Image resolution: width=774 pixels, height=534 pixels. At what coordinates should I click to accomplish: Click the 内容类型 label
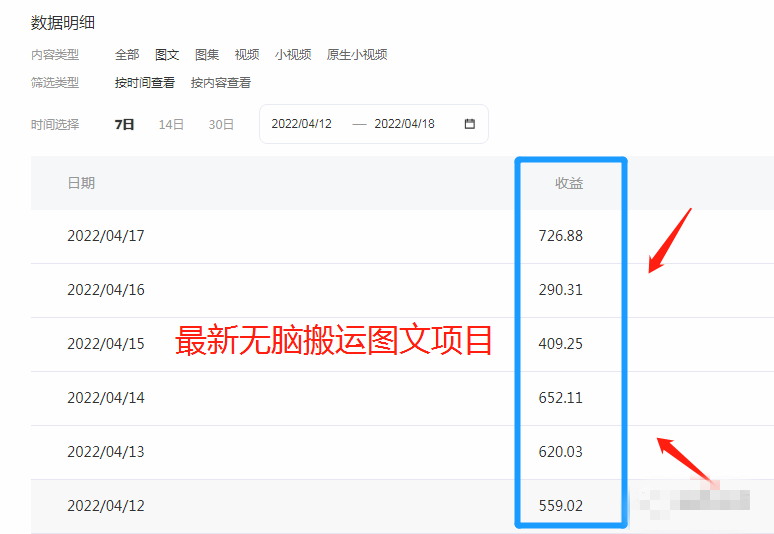click(x=55, y=55)
